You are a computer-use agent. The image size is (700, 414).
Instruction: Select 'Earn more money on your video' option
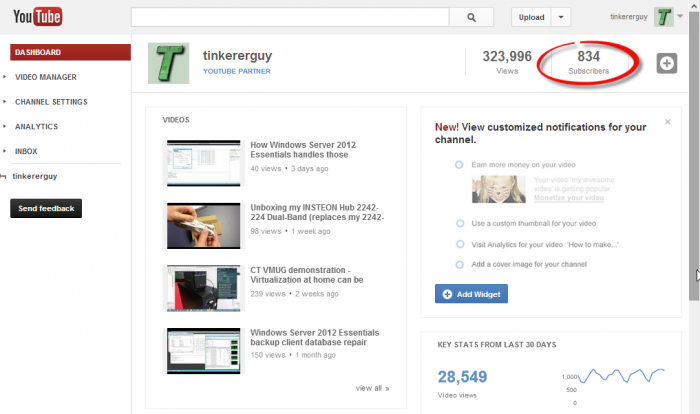459,164
